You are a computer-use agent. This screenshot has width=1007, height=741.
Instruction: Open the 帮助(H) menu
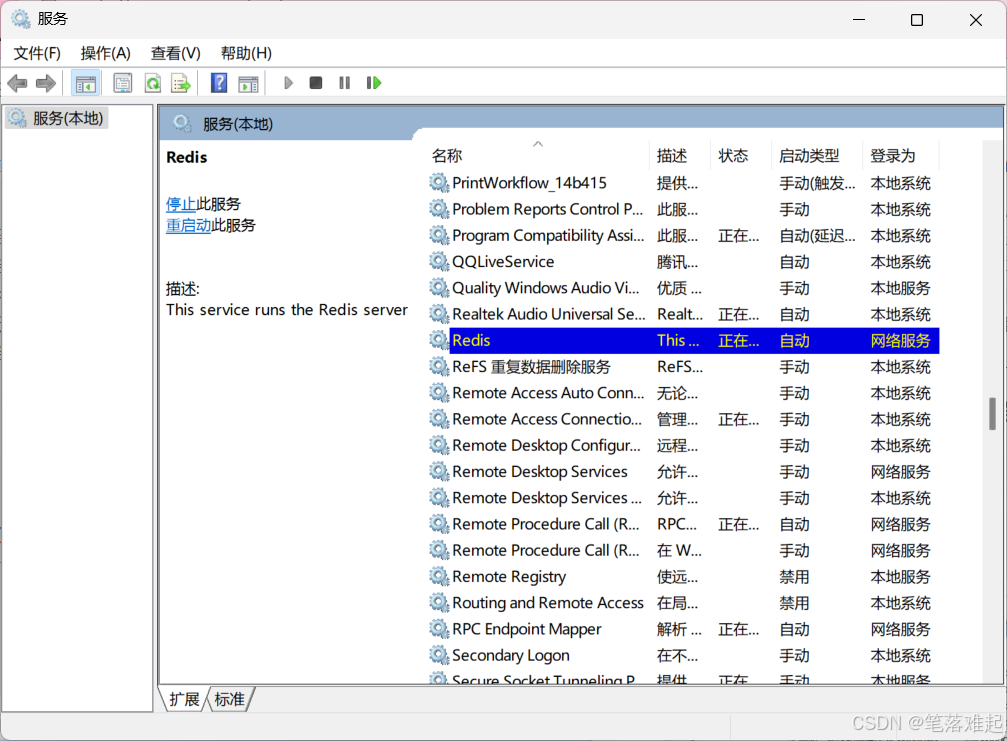click(246, 53)
